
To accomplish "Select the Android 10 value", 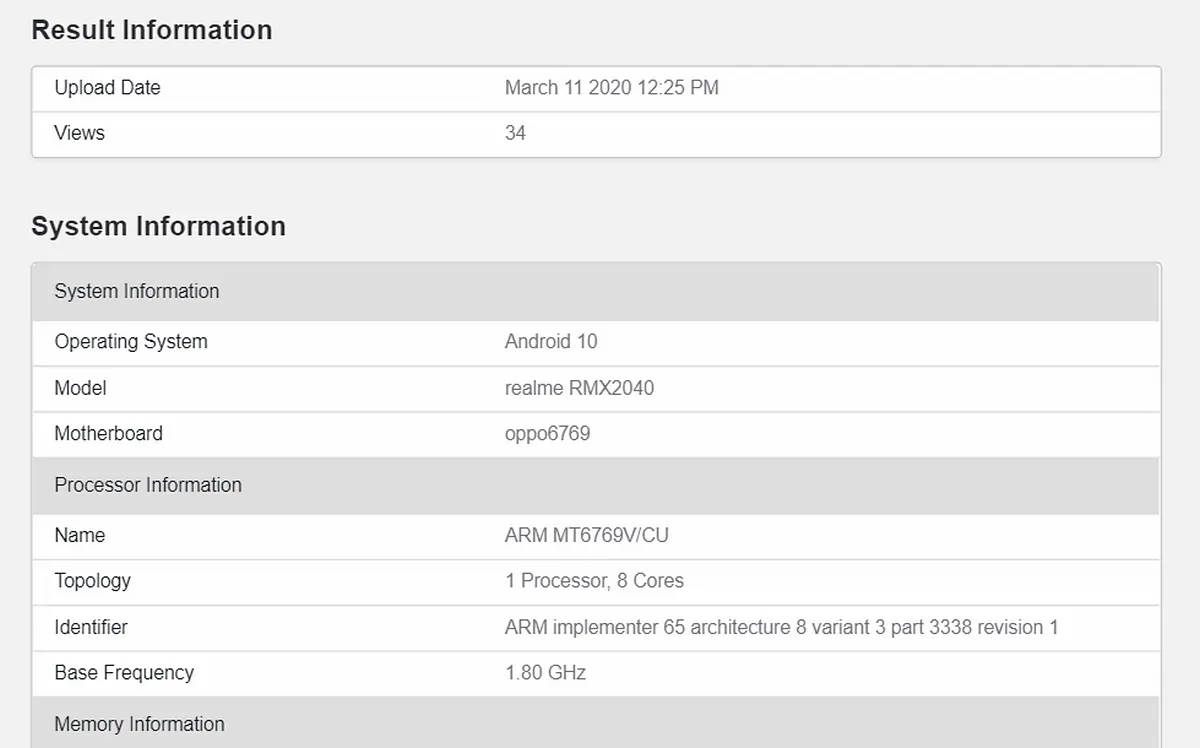I will pyautogui.click(x=550, y=342).
